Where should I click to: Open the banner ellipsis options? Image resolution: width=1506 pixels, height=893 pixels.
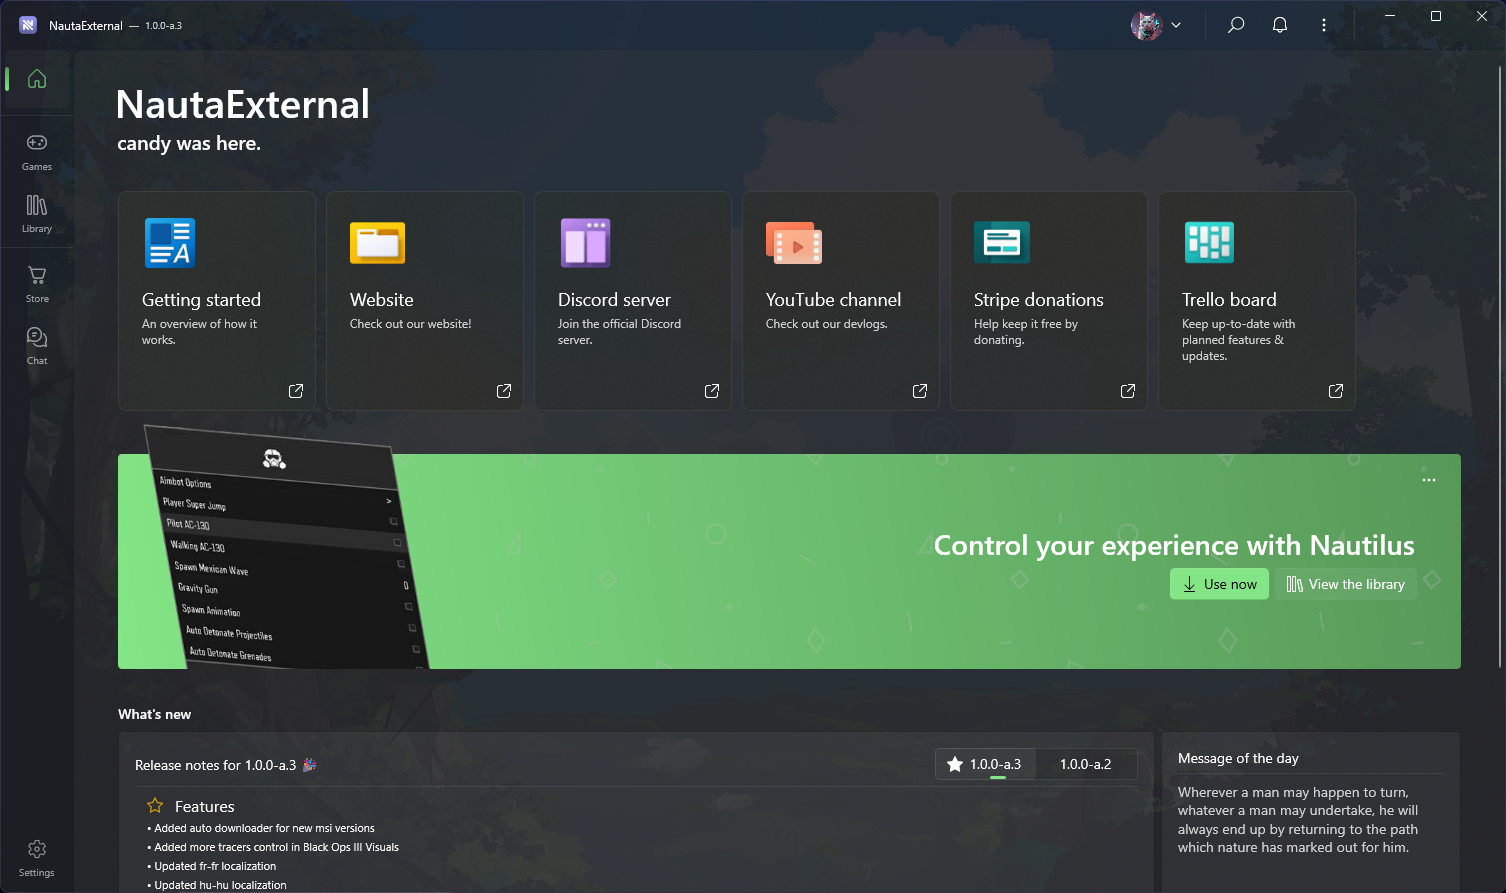coord(1429,480)
